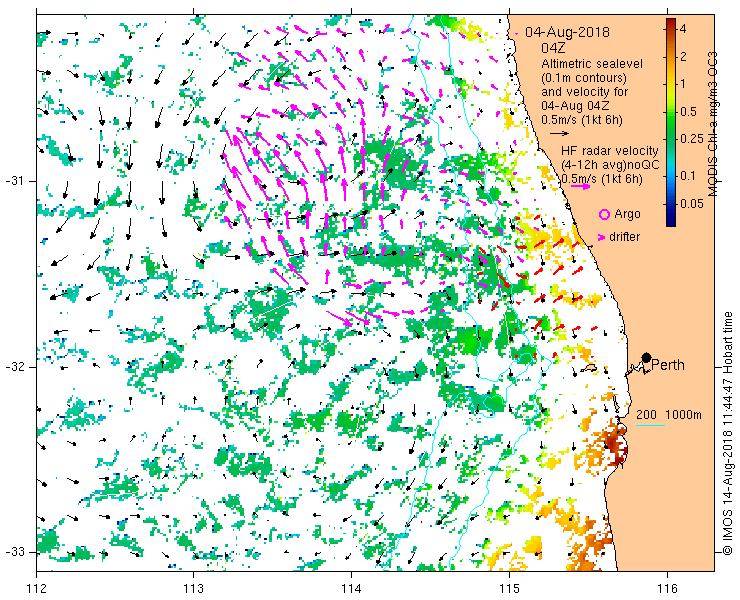Click the 113 longitude axis label
Image resolution: width=740 pixels, height=600 pixels.
tap(193, 589)
